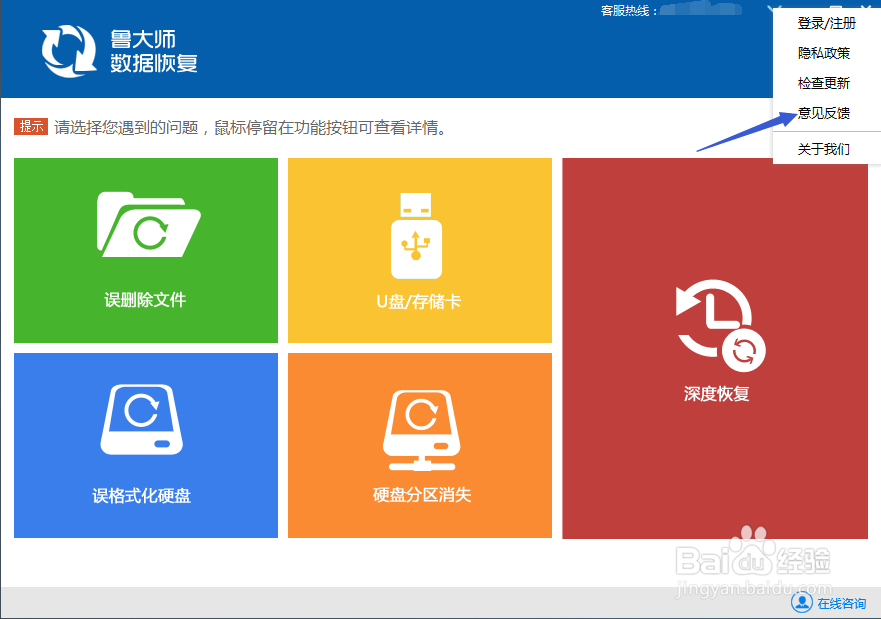The image size is (881, 619).
Task: Choose 意见反馈 menu entry
Action: (826, 113)
